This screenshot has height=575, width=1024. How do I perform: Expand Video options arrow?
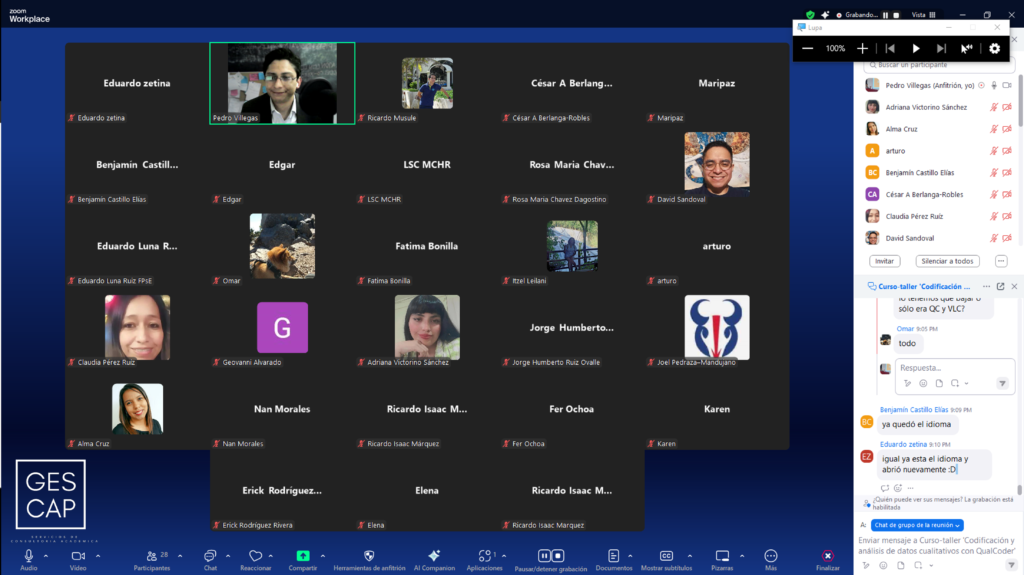98,556
